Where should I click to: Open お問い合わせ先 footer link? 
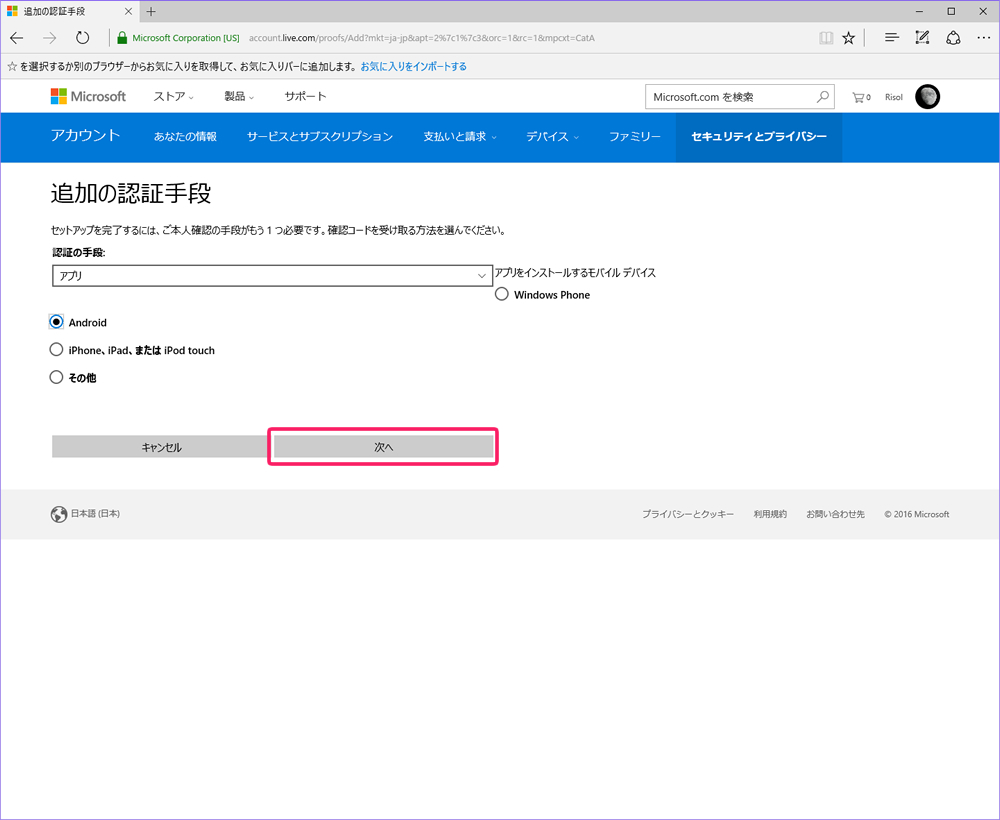(x=835, y=514)
